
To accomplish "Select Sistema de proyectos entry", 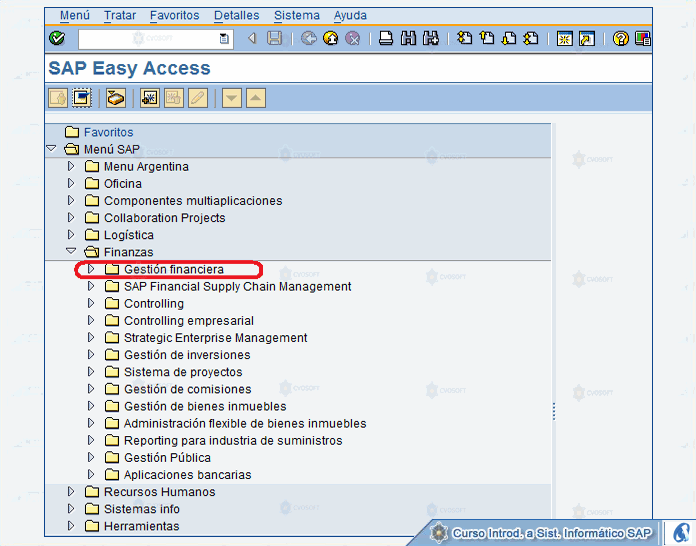I will pos(183,372).
